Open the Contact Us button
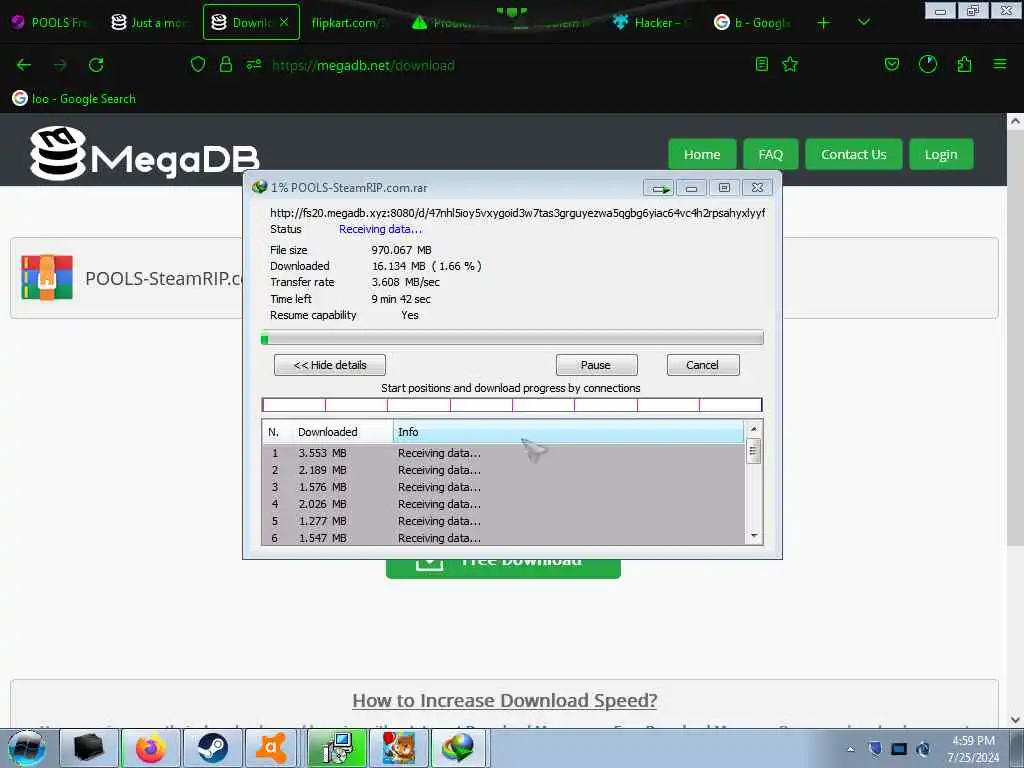Viewport: 1024px width, 768px height. click(x=854, y=155)
